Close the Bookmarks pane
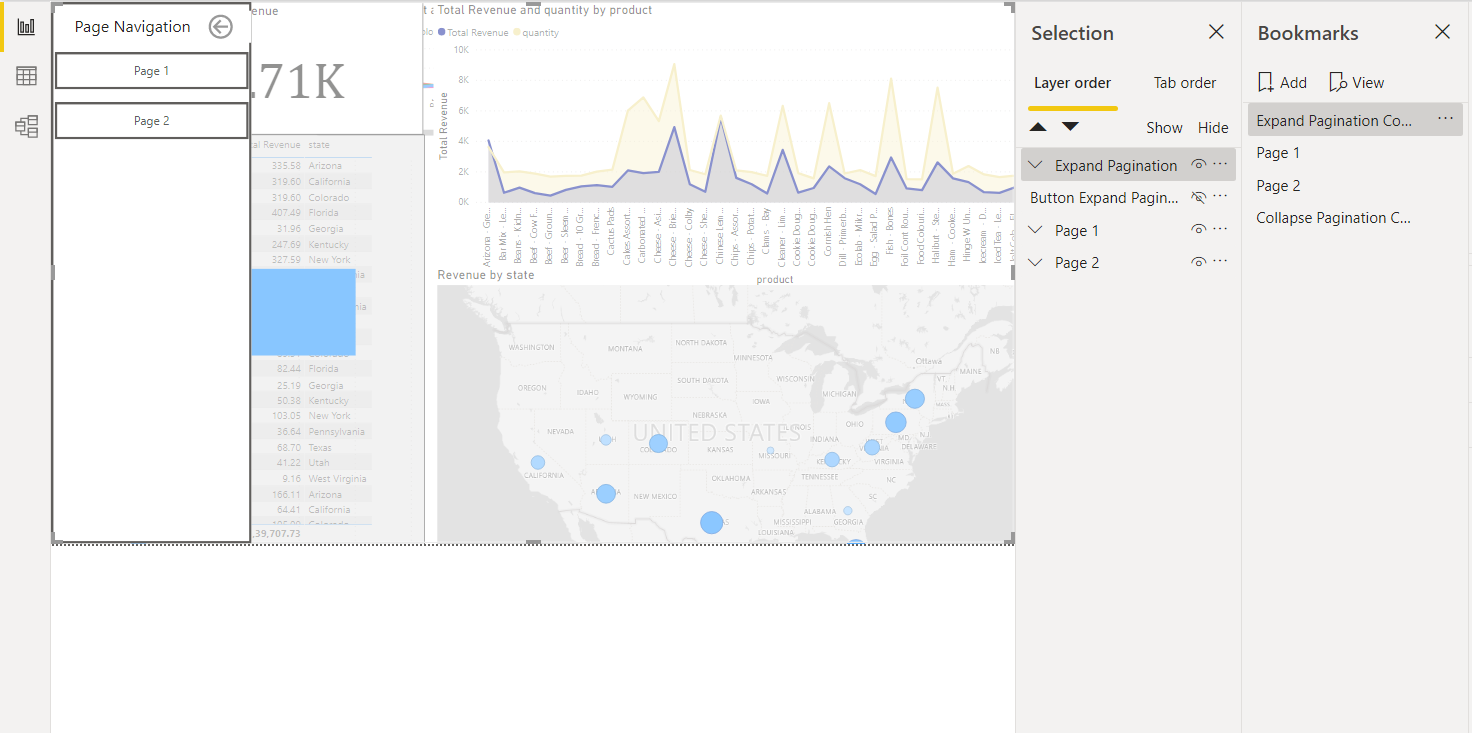 point(1442,32)
